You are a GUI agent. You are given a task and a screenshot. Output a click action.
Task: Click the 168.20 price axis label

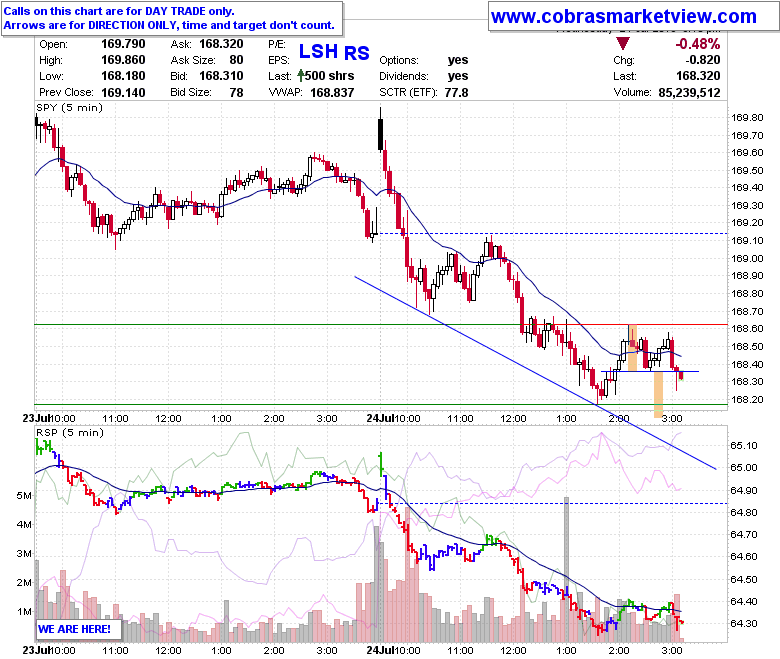(747, 399)
